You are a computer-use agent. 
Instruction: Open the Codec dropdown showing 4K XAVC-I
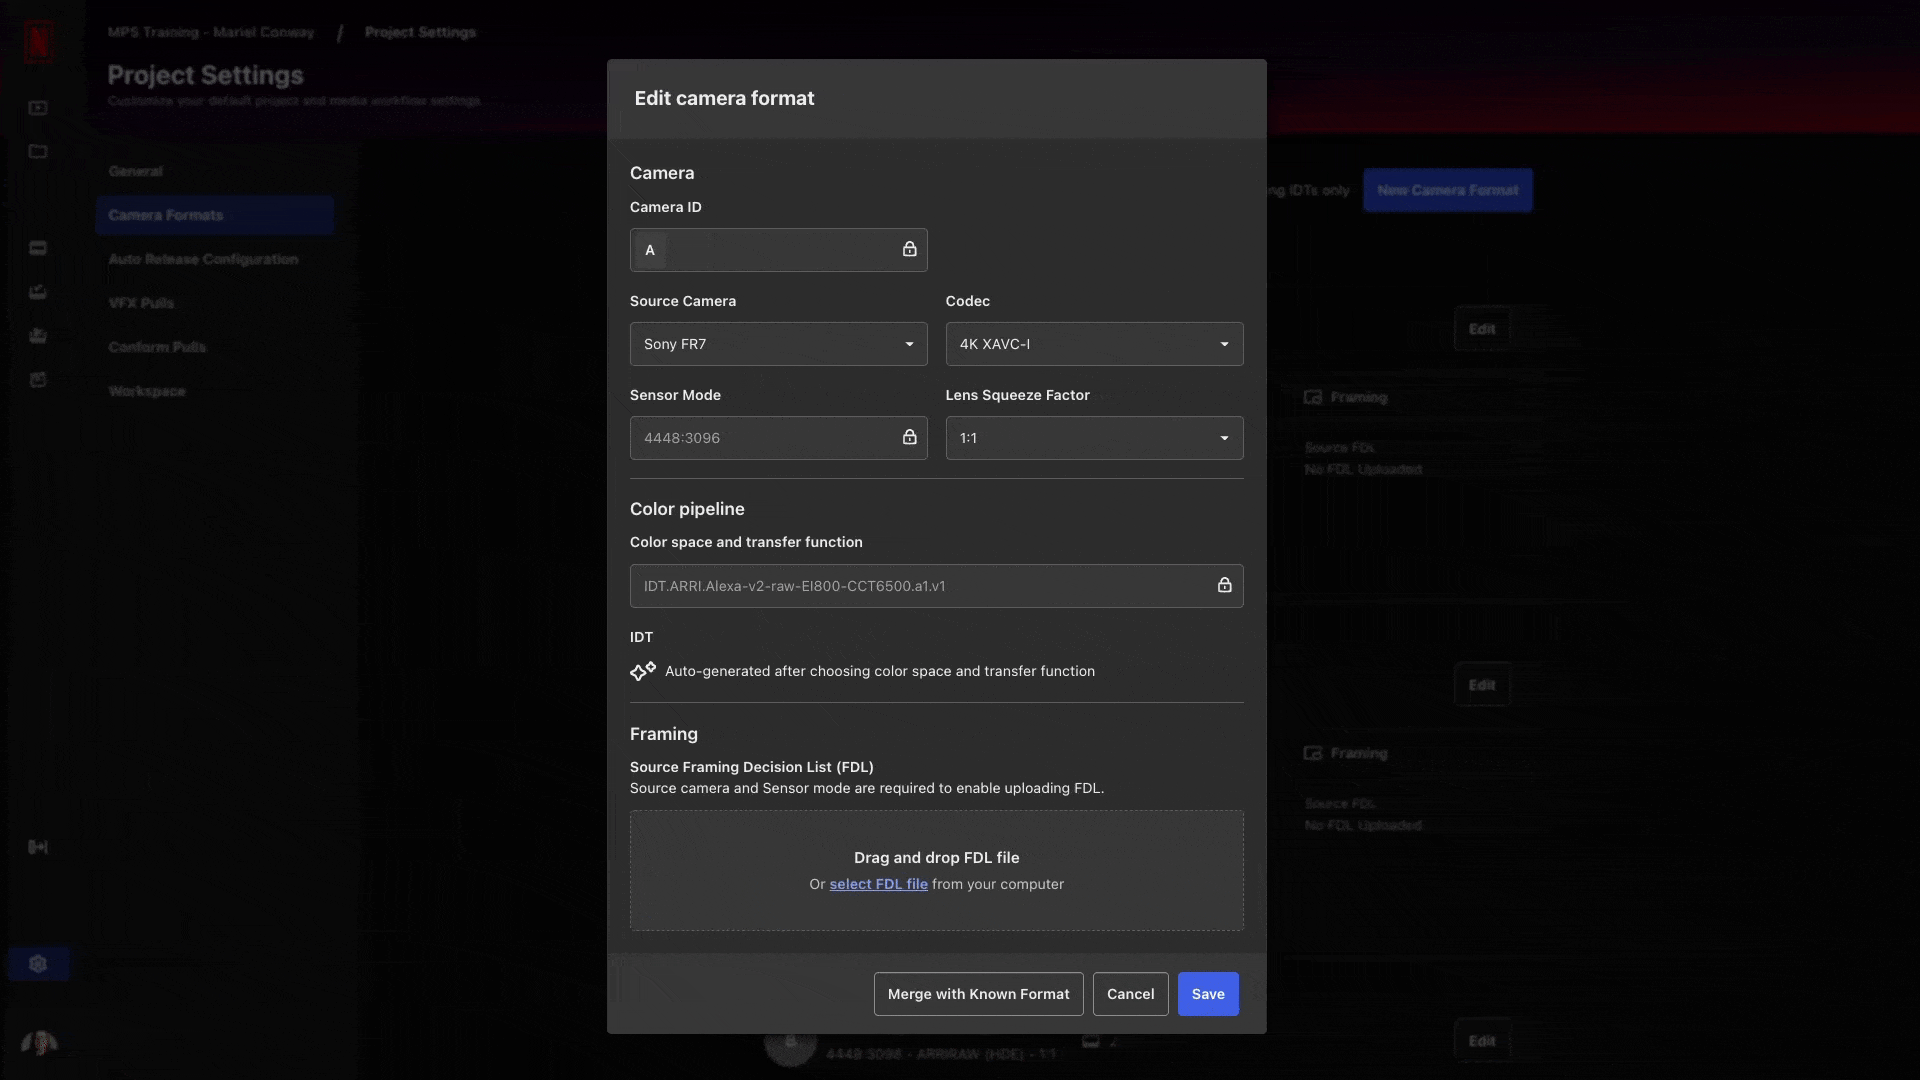(x=1094, y=344)
